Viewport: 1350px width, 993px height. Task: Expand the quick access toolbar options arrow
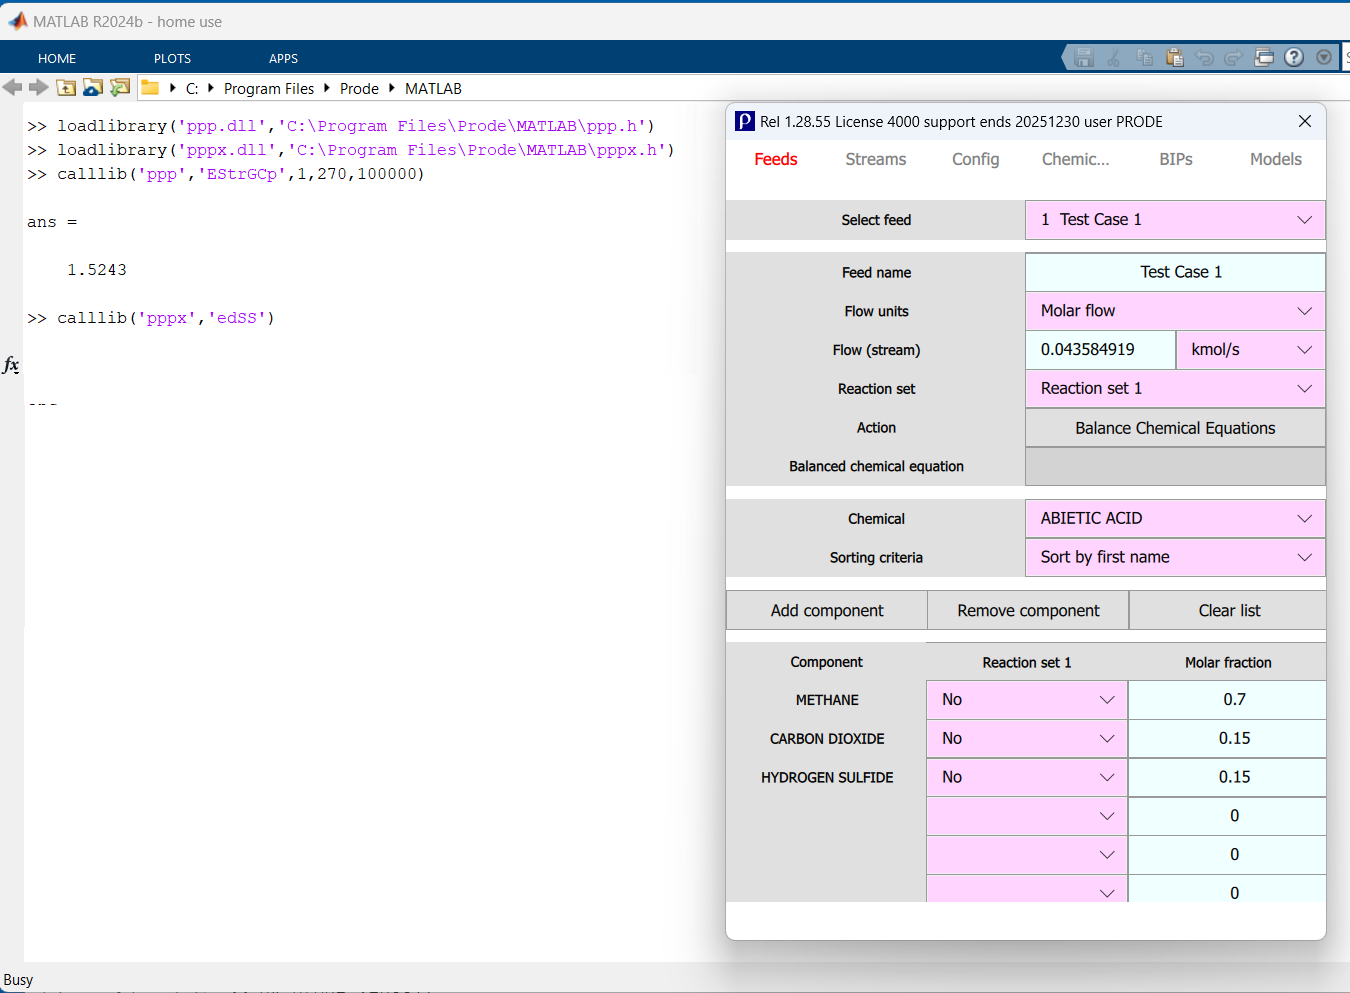point(1324,58)
